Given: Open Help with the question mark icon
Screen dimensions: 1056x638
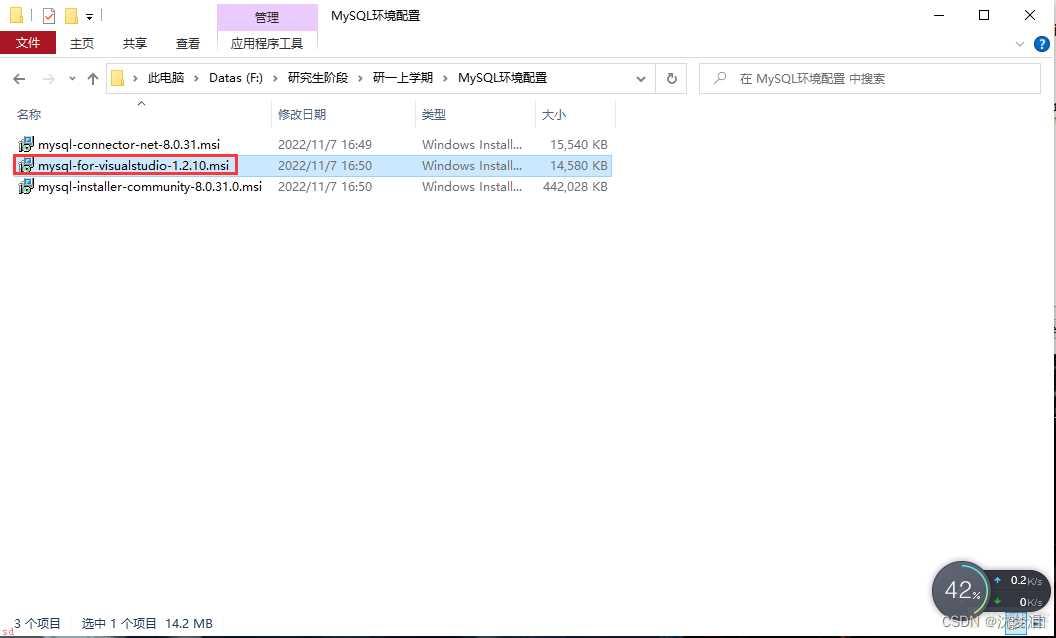Looking at the screenshot, I should pos(1041,44).
